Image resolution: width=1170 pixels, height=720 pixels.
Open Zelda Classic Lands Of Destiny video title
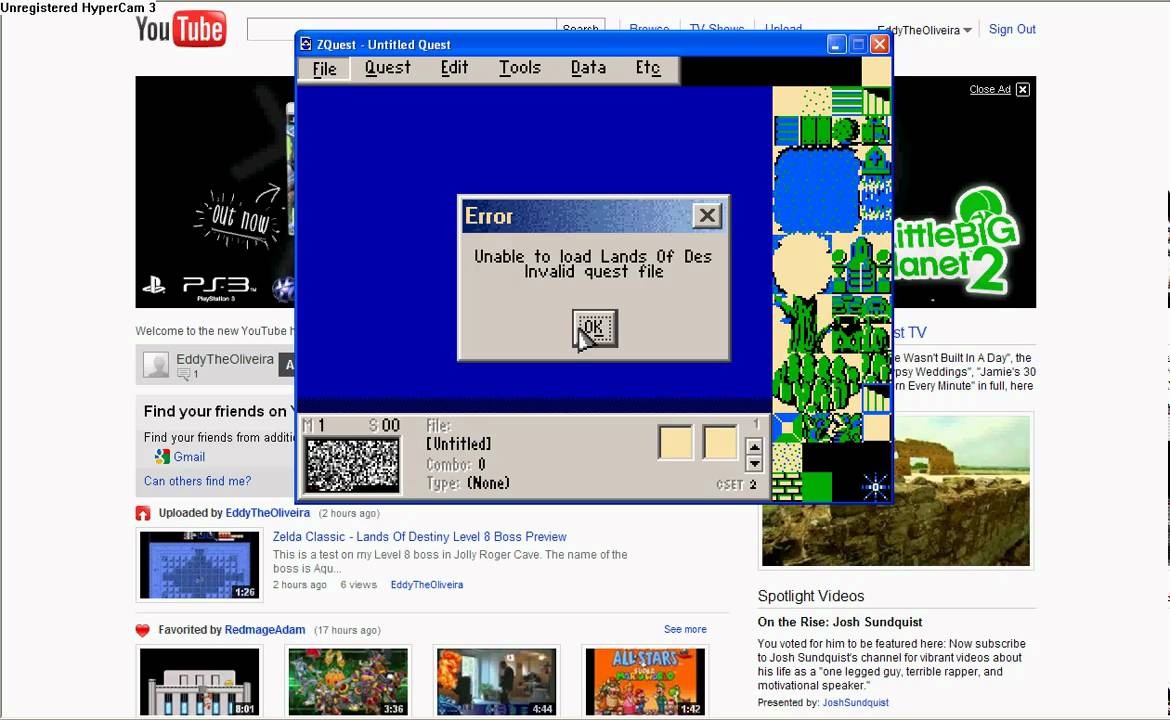tap(419, 536)
